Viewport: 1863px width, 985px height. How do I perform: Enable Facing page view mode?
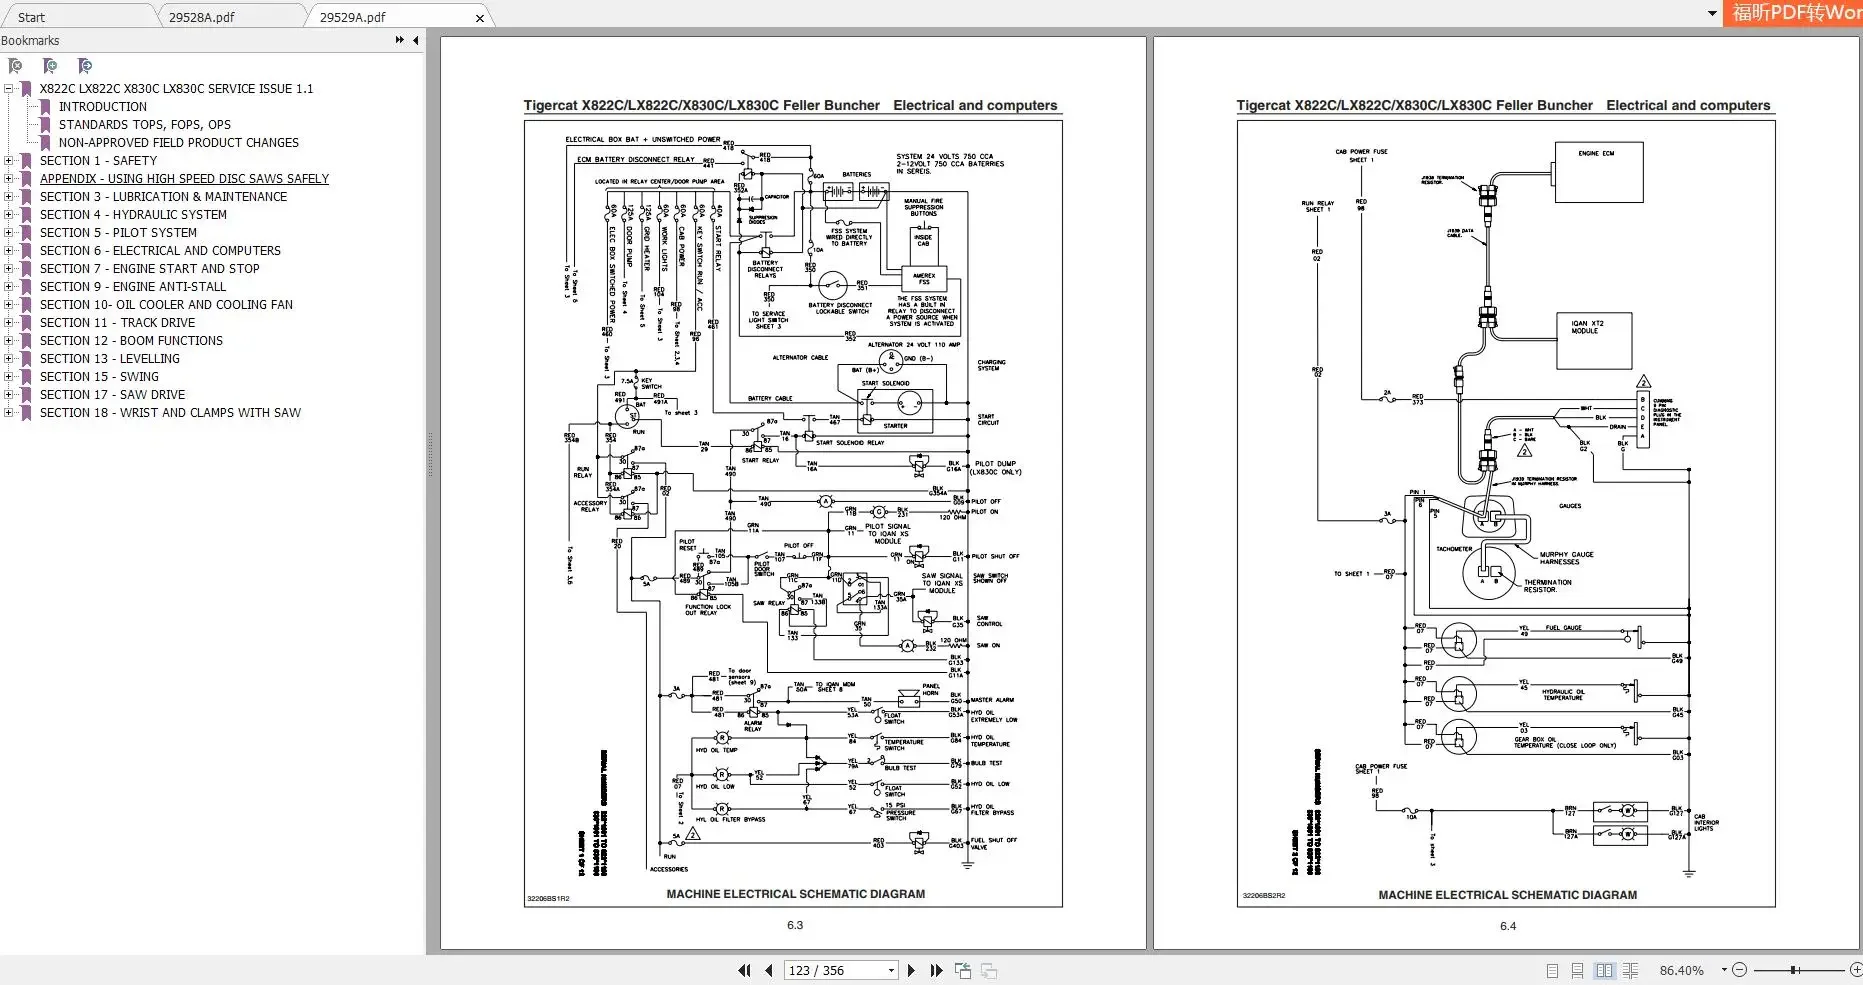point(1604,970)
